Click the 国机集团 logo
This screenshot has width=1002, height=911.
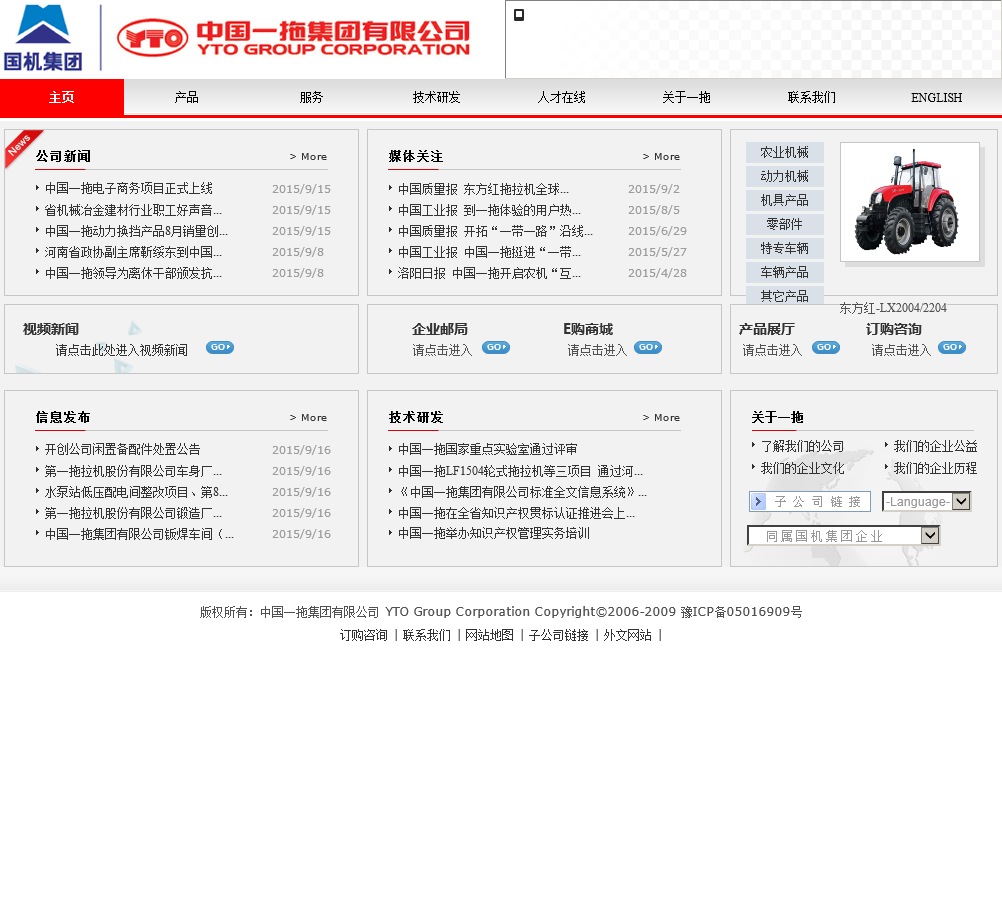pyautogui.click(x=43, y=37)
